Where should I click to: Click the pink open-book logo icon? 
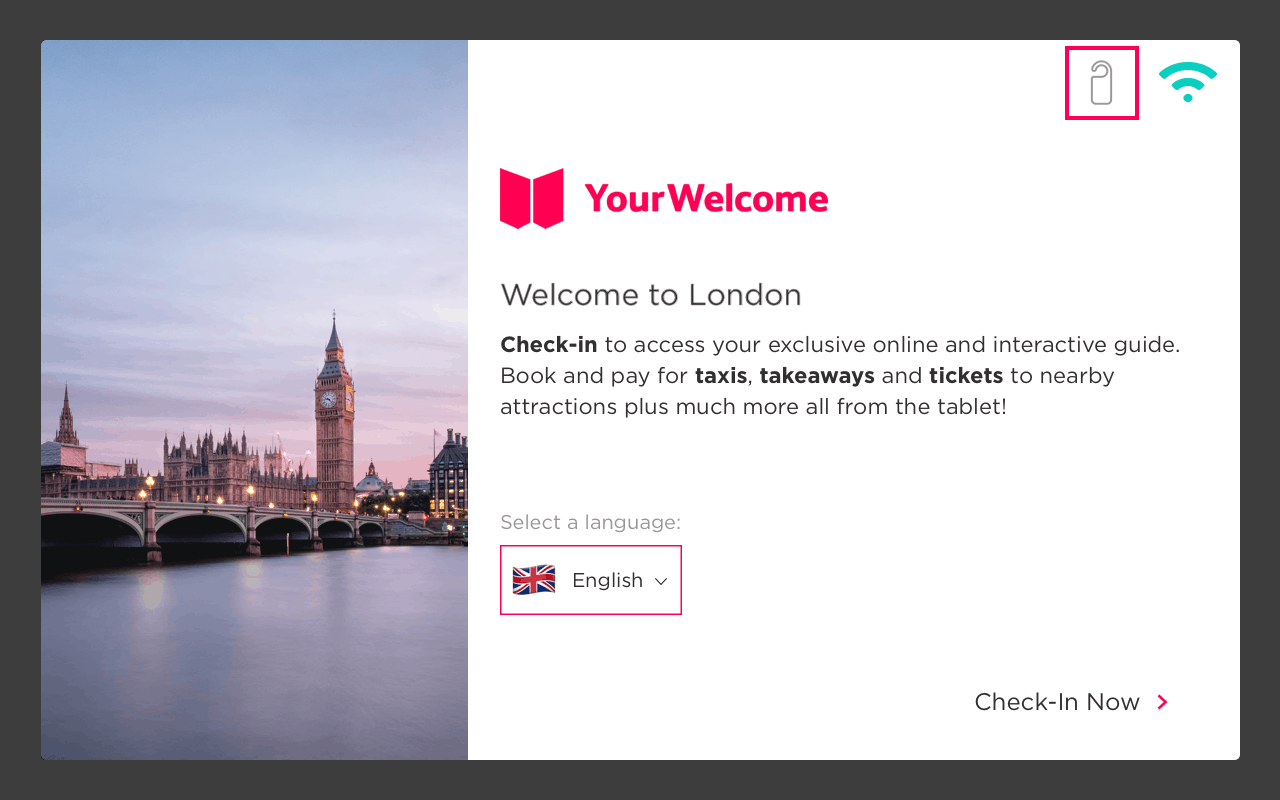click(x=532, y=198)
